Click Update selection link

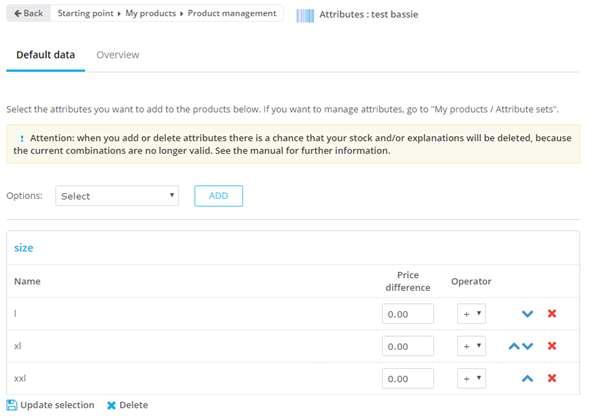point(50,405)
